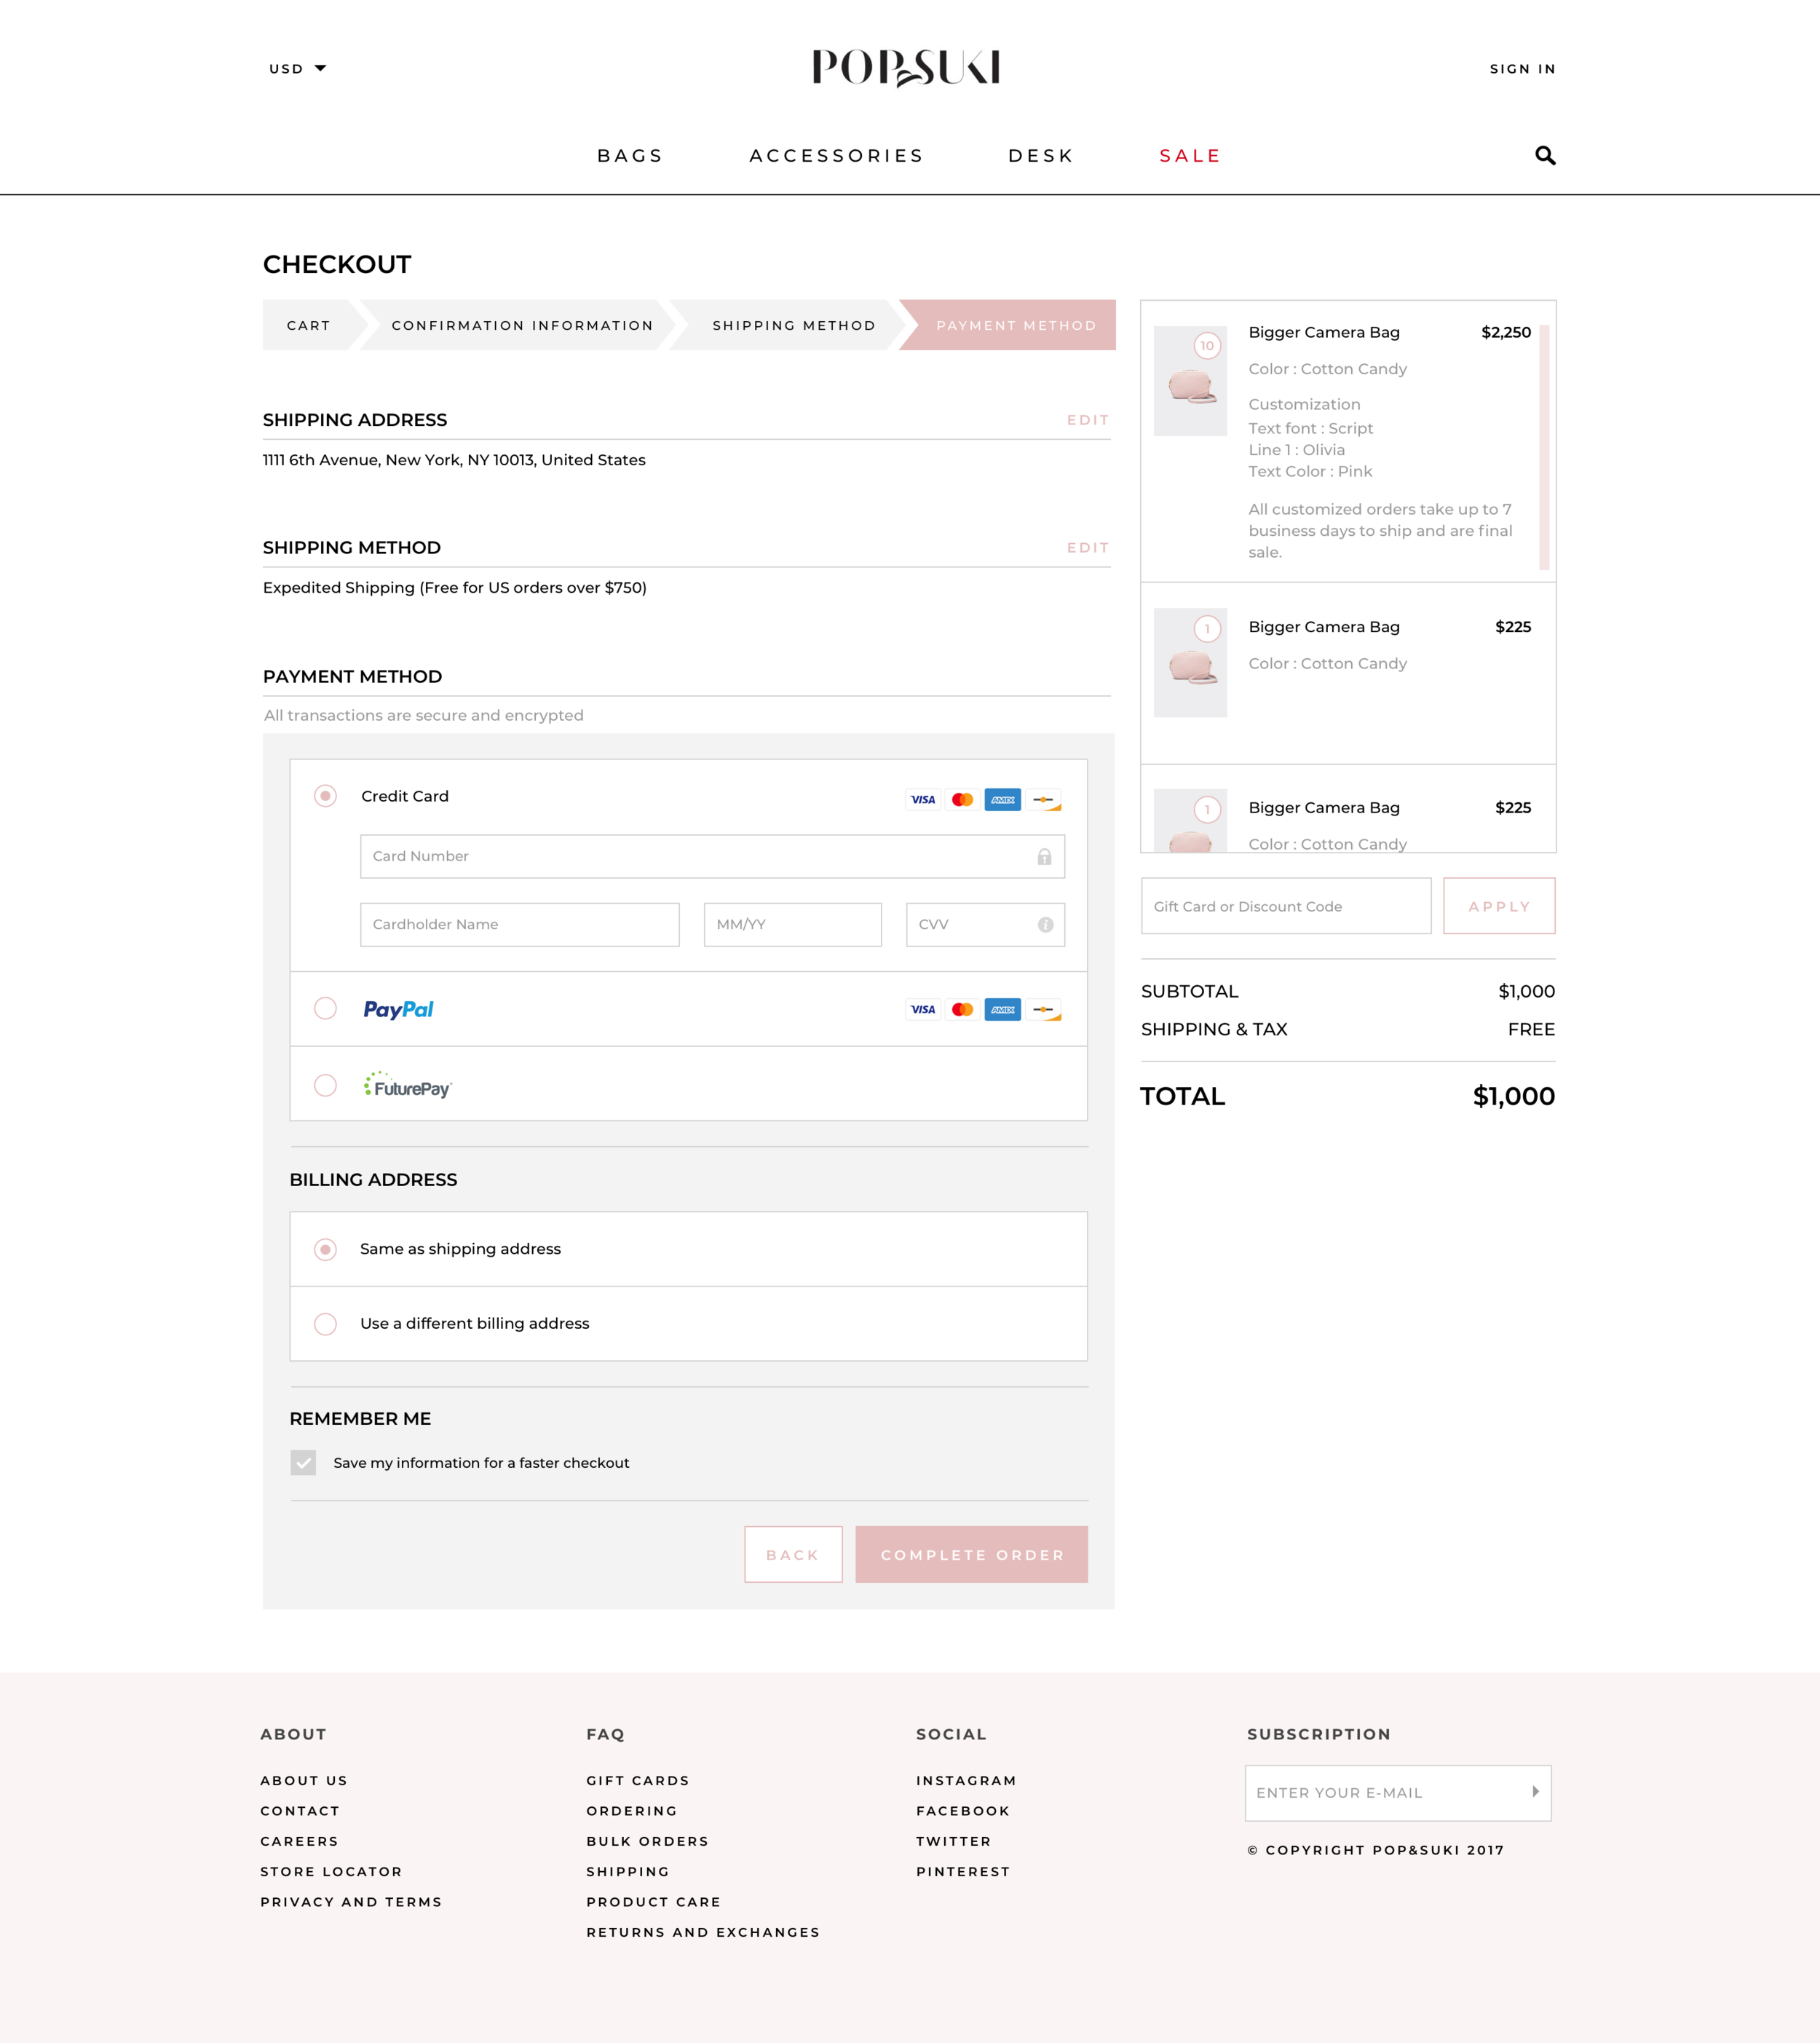Click the Amex icon in PayPal row
Image resolution: width=1820 pixels, height=2043 pixels.
point(1002,1010)
